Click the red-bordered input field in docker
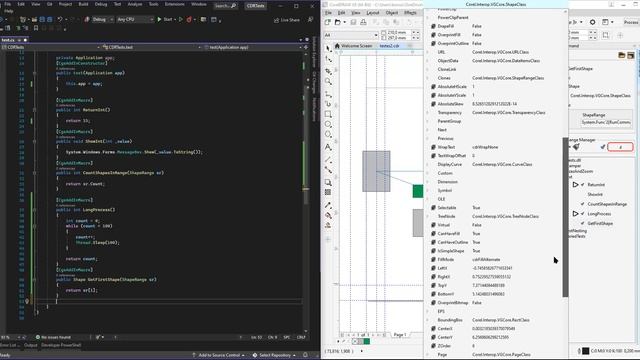The height and width of the screenshot is (360, 640). (x=620, y=147)
